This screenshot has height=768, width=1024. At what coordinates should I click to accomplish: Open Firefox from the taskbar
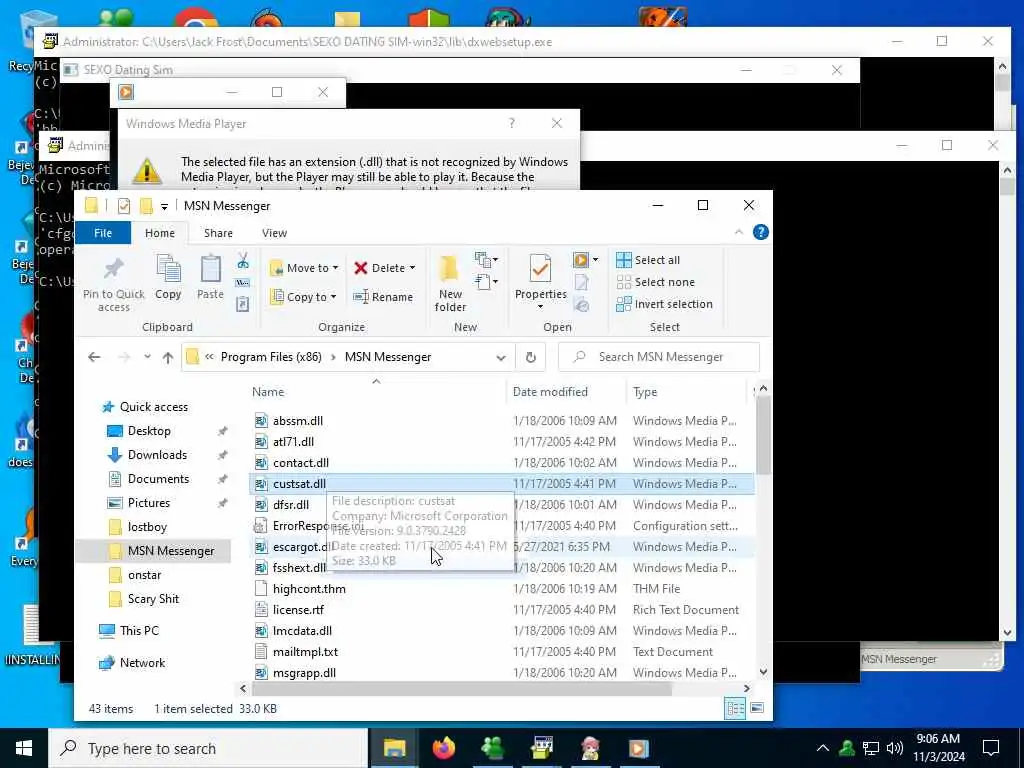click(444, 748)
